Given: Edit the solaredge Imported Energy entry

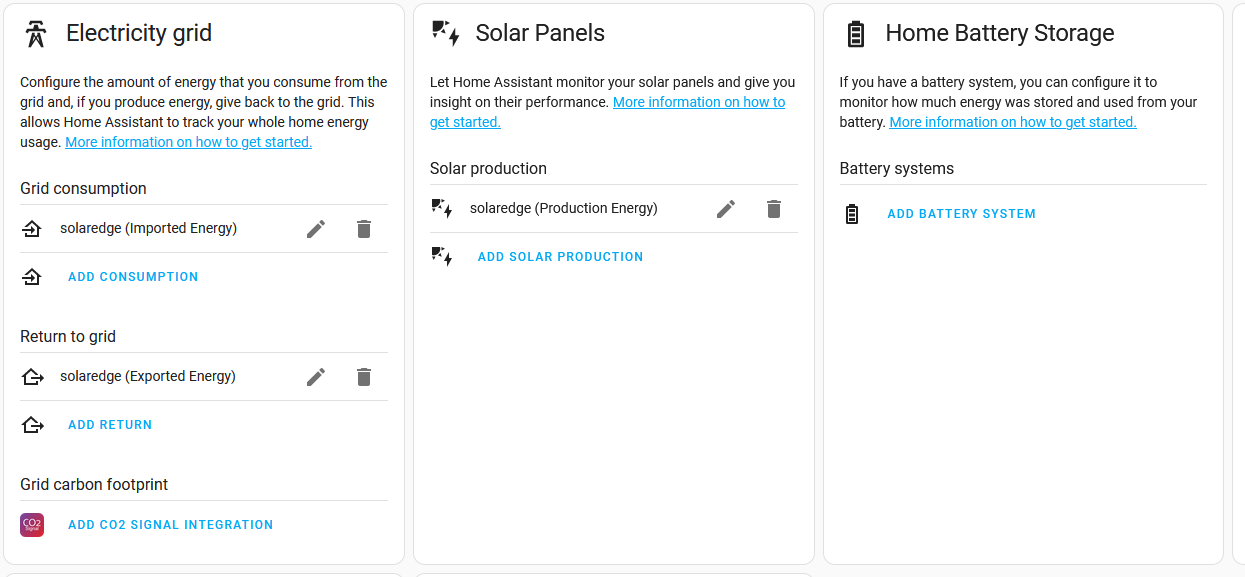Looking at the screenshot, I should (x=315, y=228).
